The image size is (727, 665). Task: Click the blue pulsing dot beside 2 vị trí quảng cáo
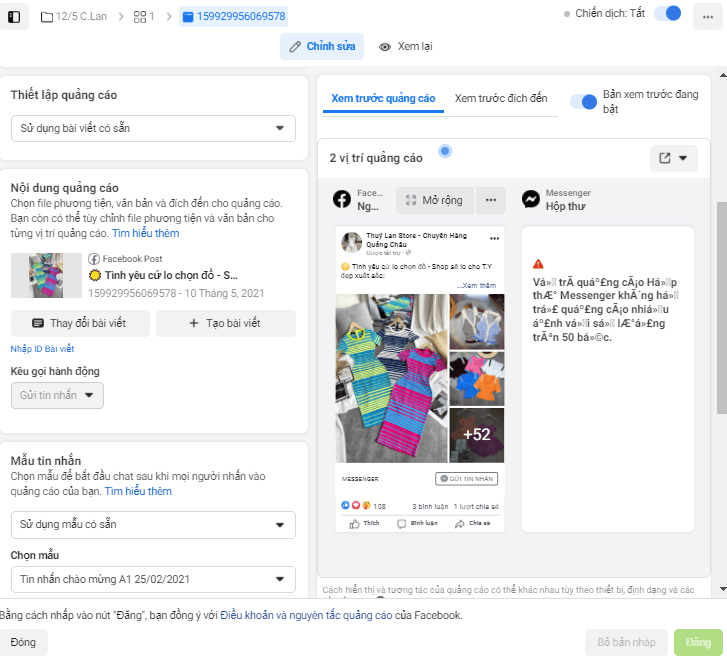pos(445,151)
